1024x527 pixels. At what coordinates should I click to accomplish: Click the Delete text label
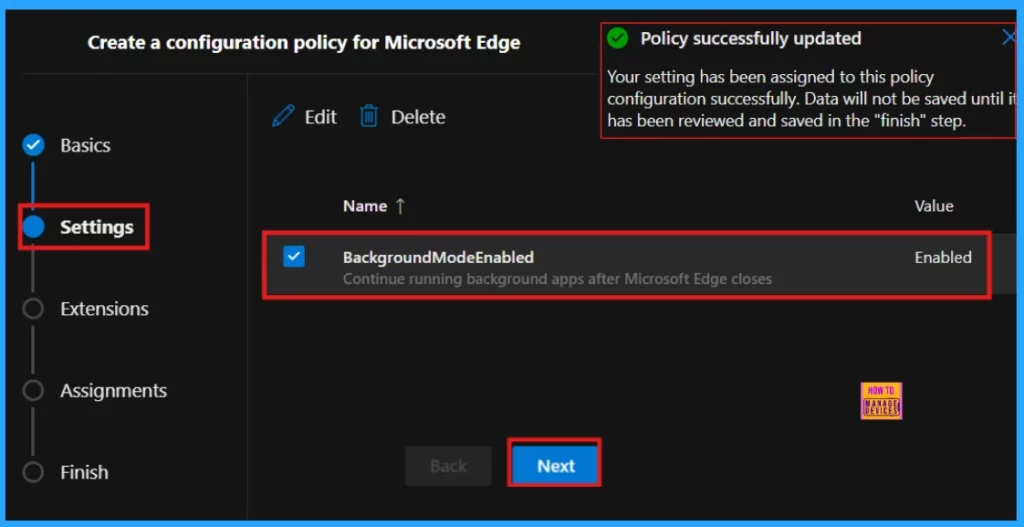pyautogui.click(x=418, y=118)
